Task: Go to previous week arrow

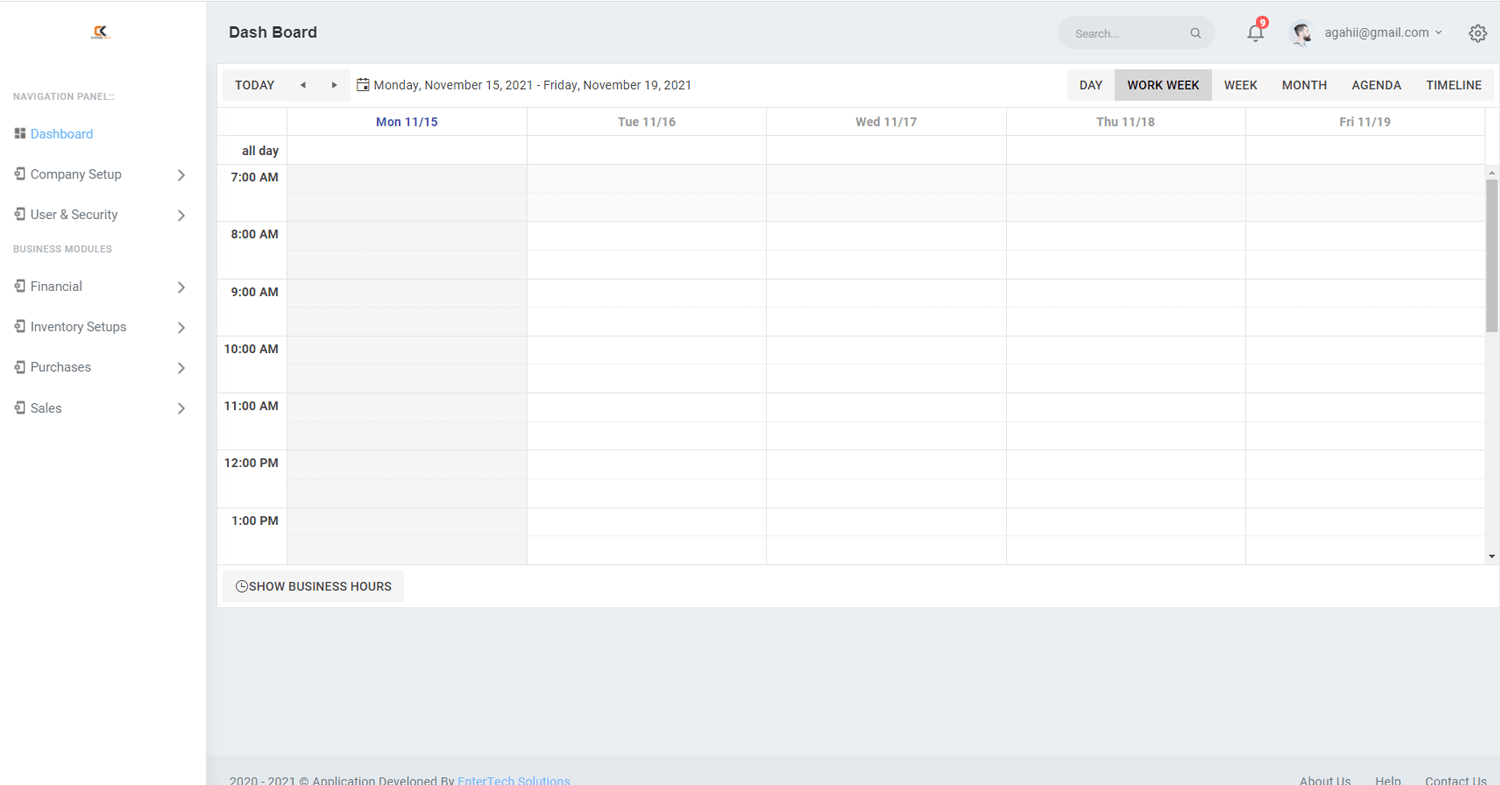Action: click(303, 85)
